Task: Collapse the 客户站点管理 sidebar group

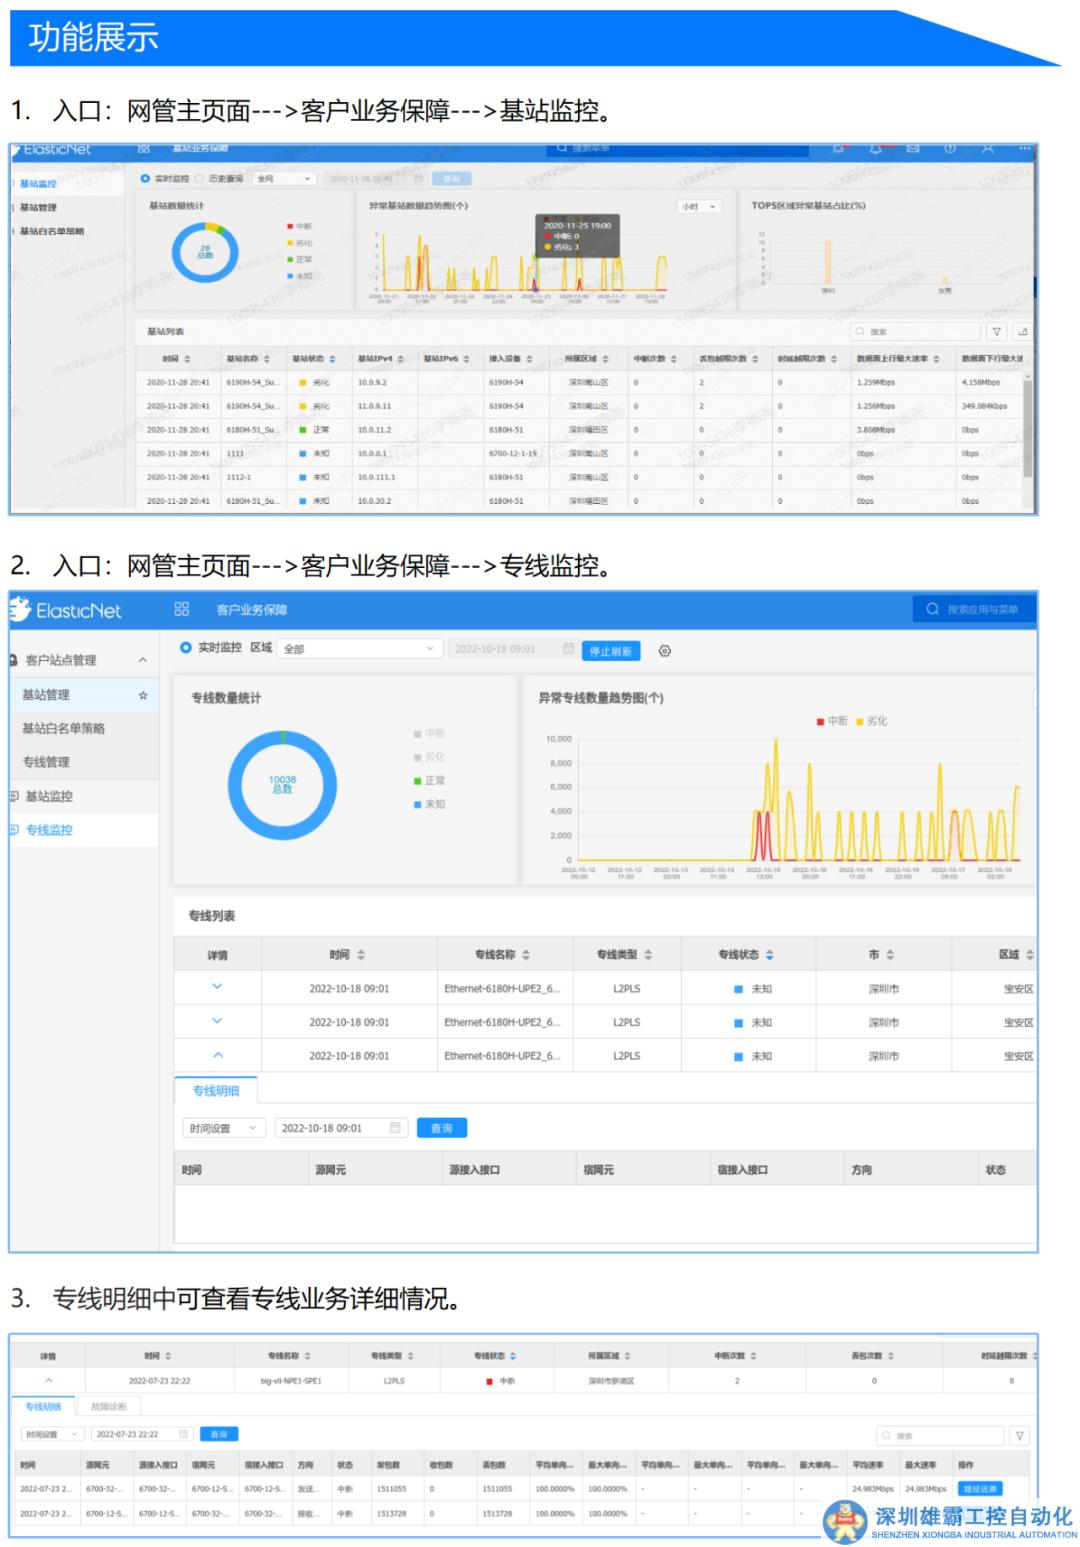Action: pos(142,660)
